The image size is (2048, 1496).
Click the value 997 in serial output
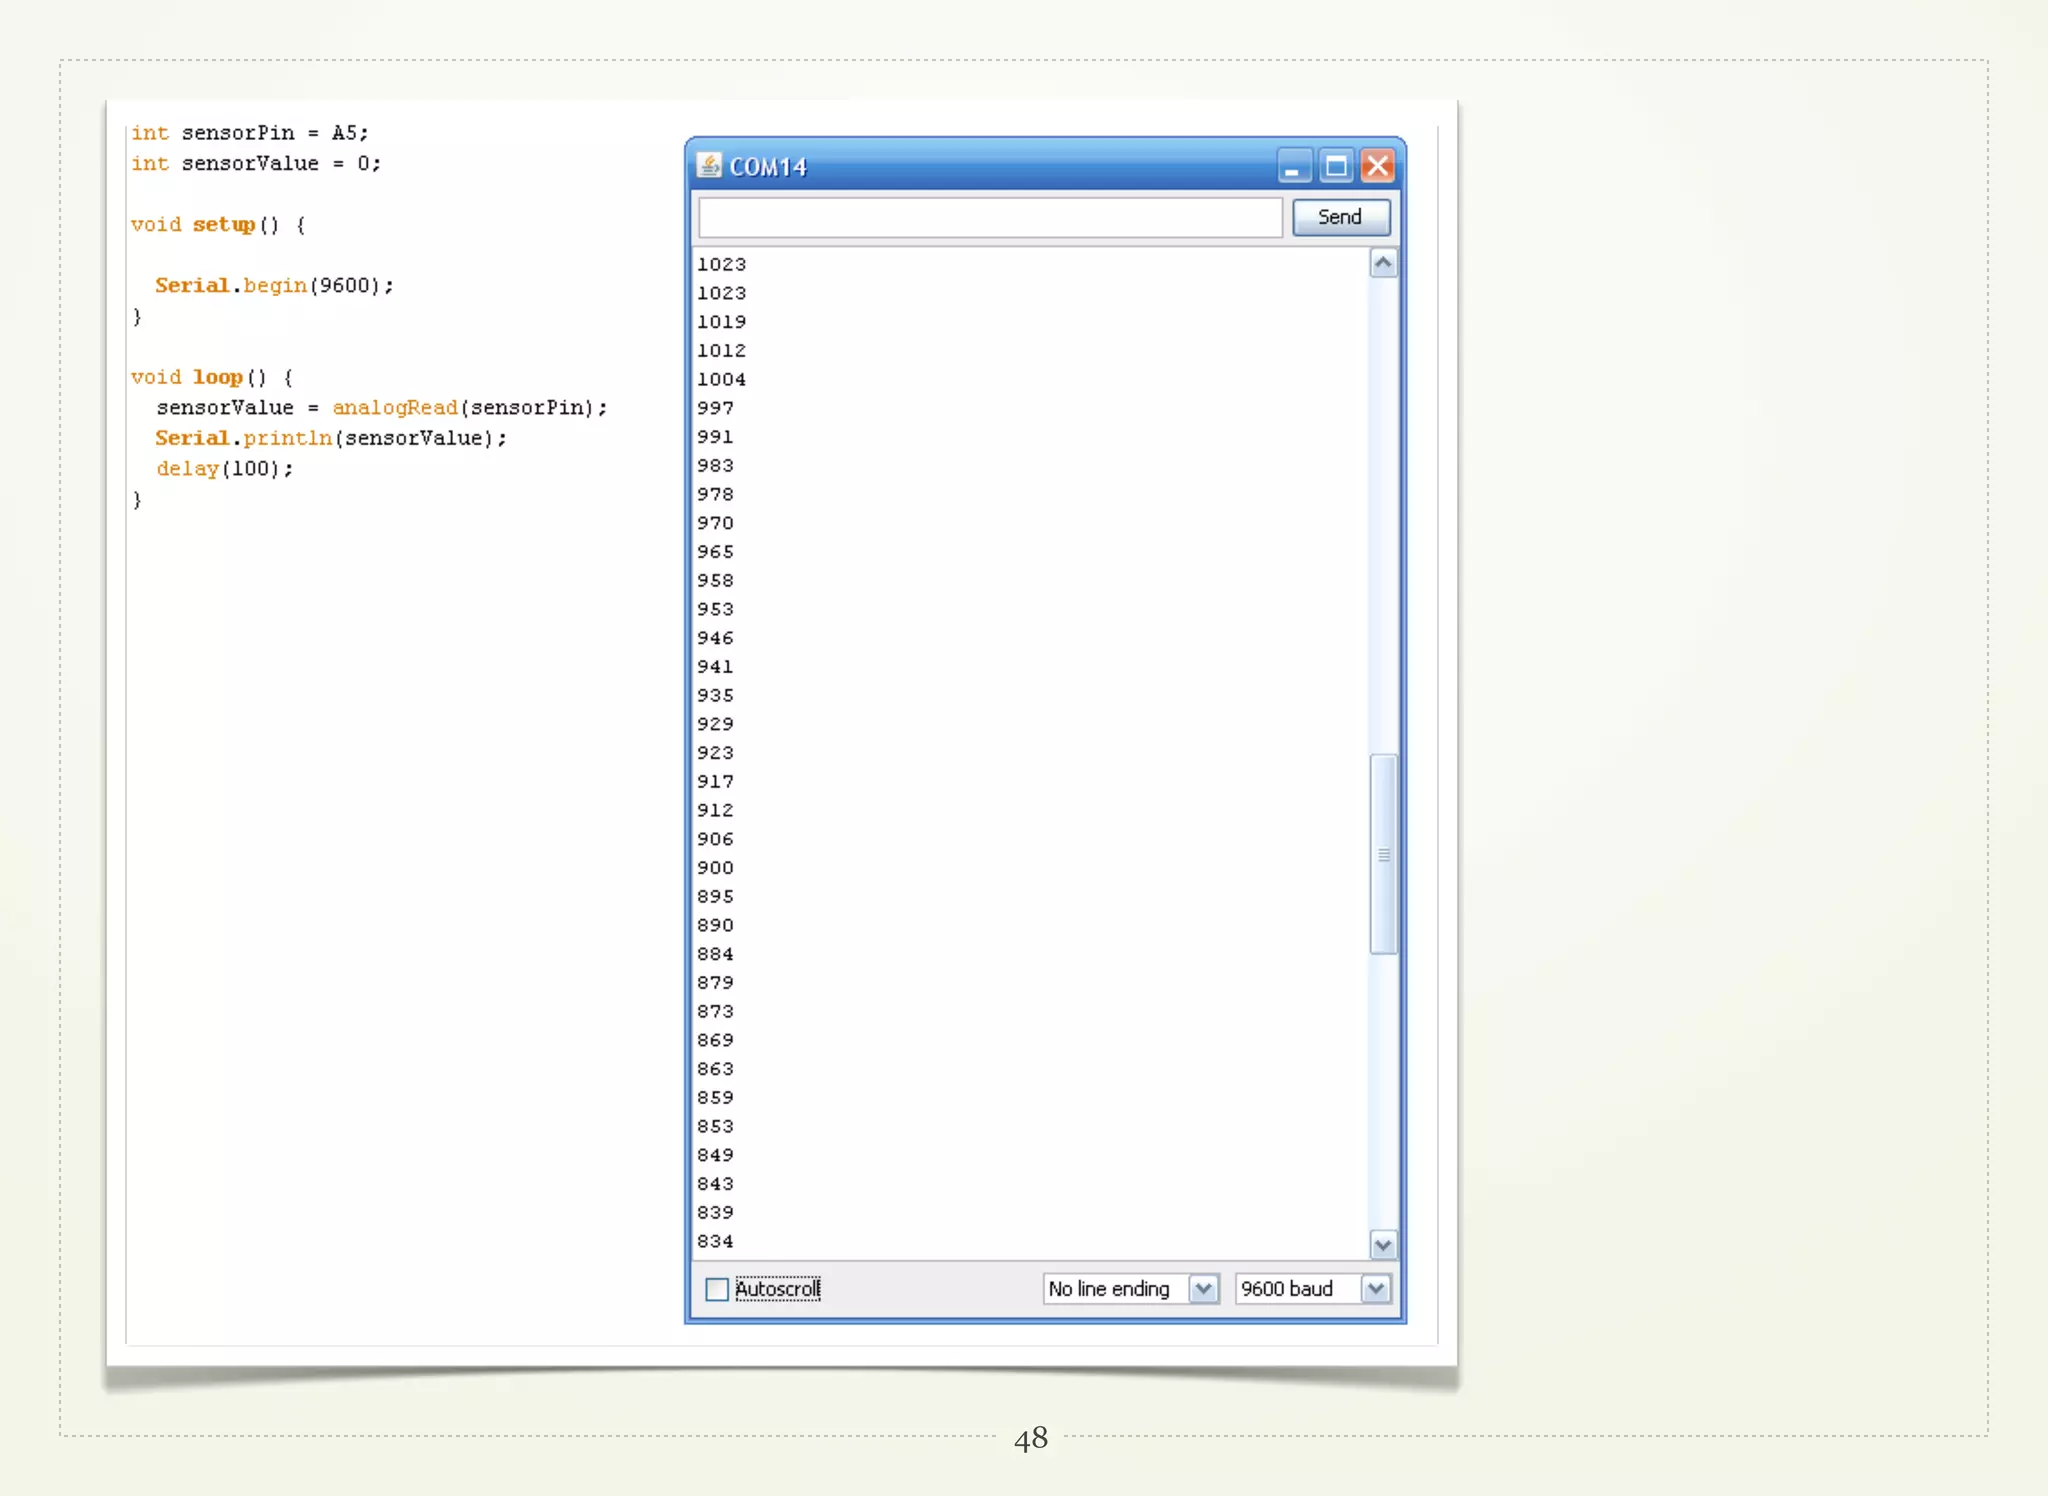(x=716, y=408)
